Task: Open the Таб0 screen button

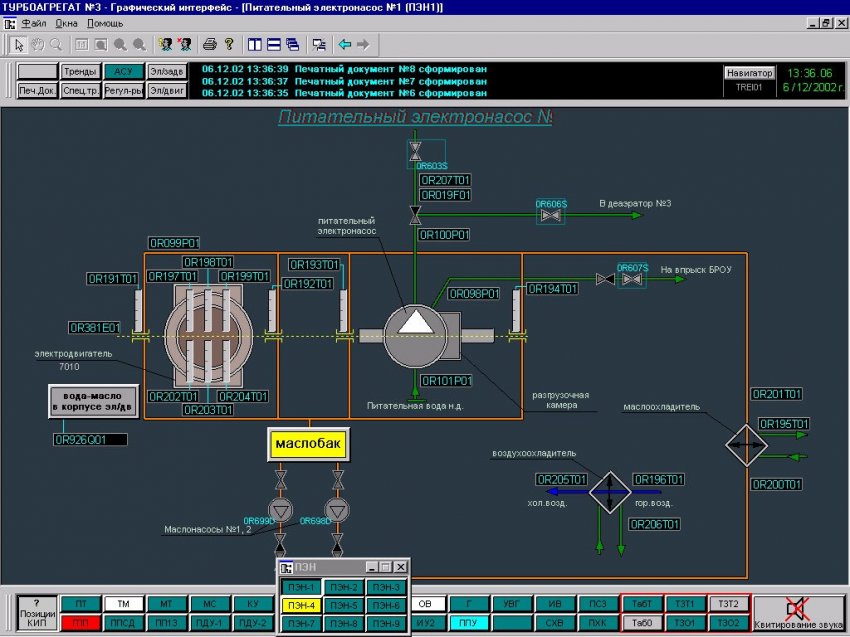Action: [x=641, y=622]
